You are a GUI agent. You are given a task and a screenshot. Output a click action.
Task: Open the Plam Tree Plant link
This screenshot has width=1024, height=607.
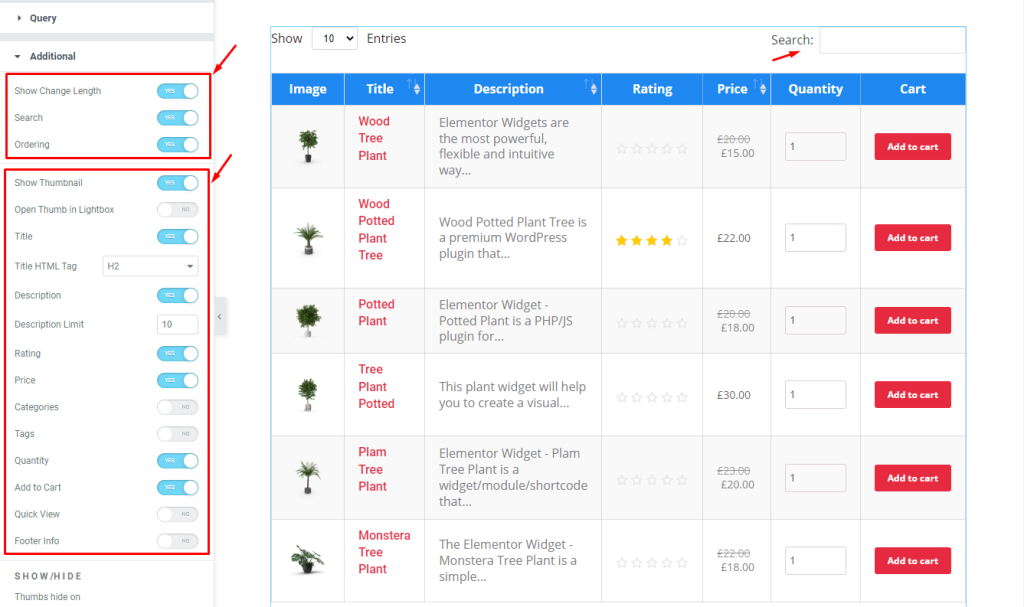tap(372, 469)
